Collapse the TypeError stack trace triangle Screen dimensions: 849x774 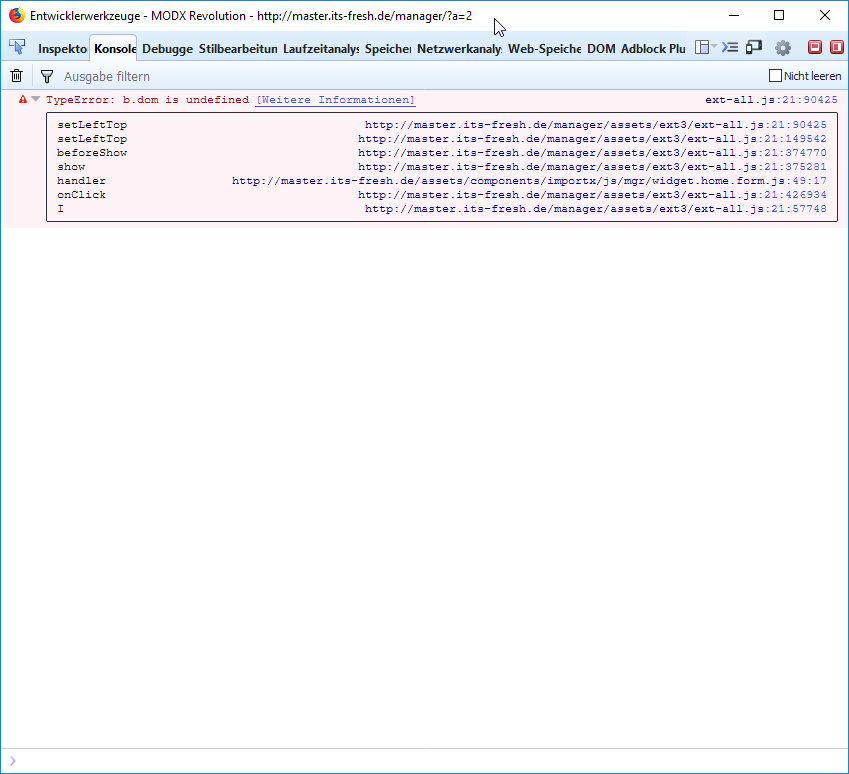tap(34, 100)
